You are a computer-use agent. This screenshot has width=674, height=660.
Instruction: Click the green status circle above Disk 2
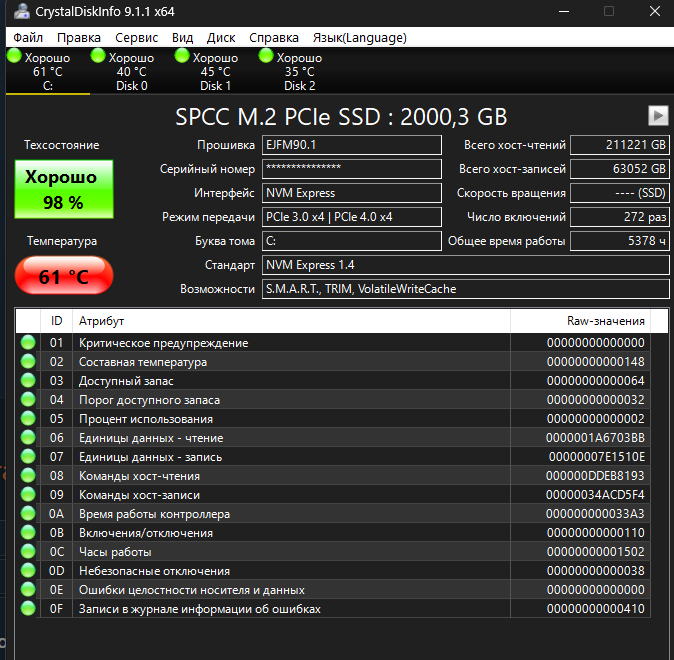click(266, 55)
